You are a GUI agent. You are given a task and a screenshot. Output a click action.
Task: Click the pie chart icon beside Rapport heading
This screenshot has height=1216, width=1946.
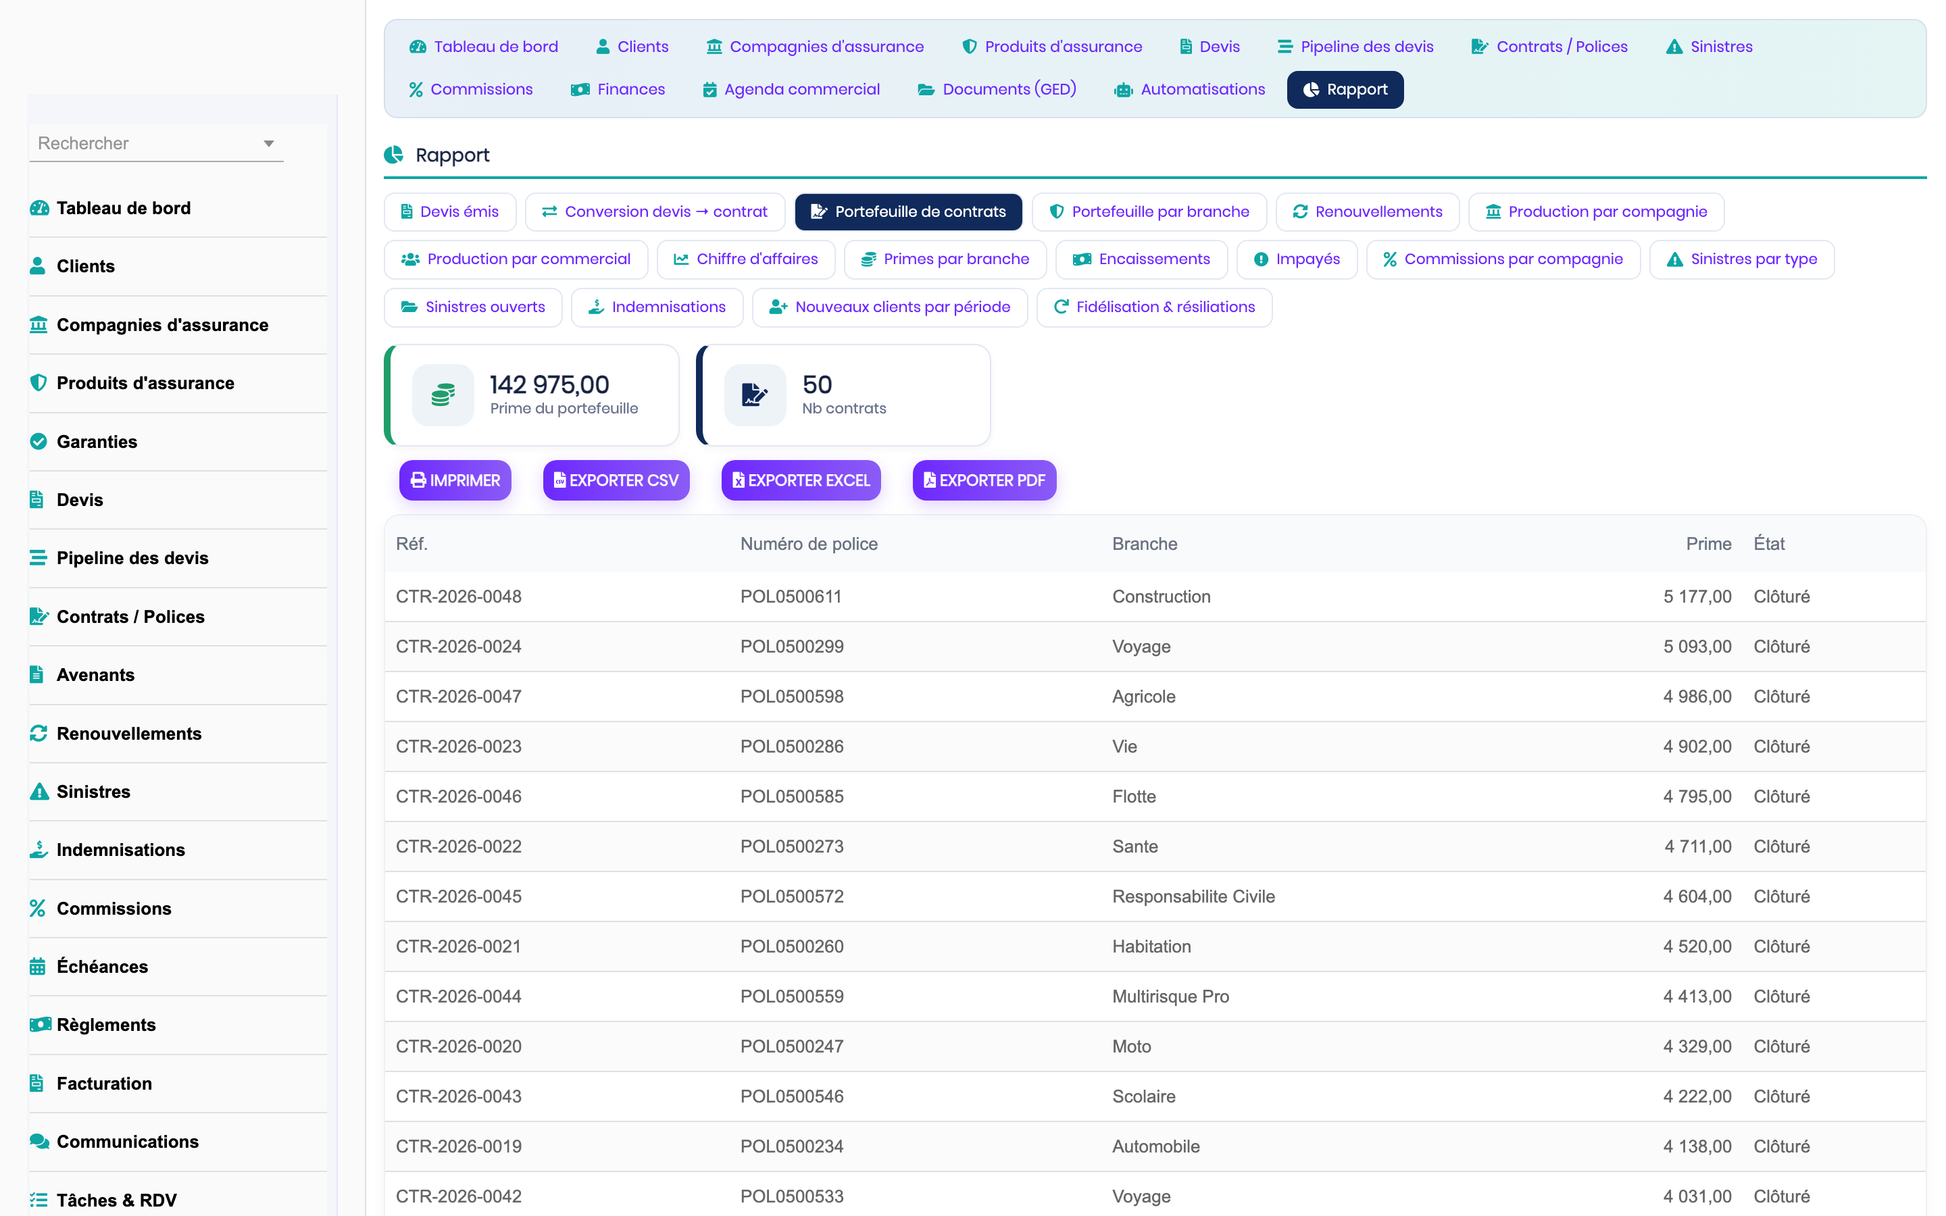[x=394, y=155]
